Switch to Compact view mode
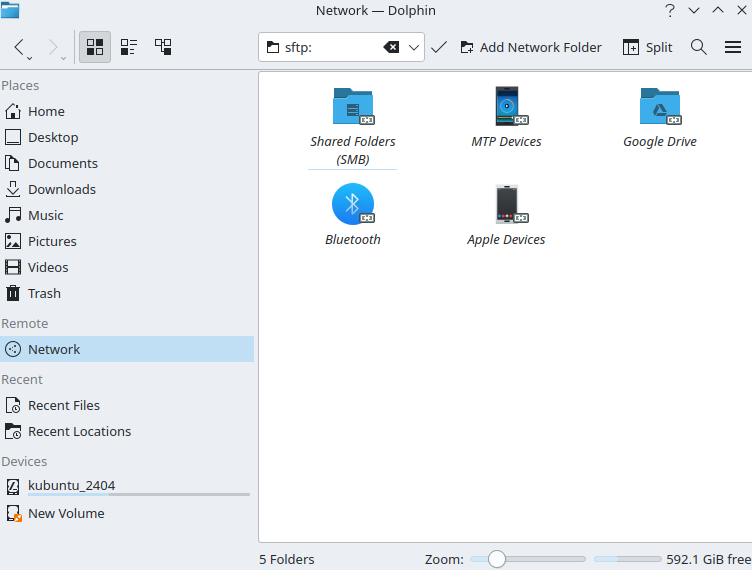Image resolution: width=752 pixels, height=570 pixels. [x=129, y=47]
